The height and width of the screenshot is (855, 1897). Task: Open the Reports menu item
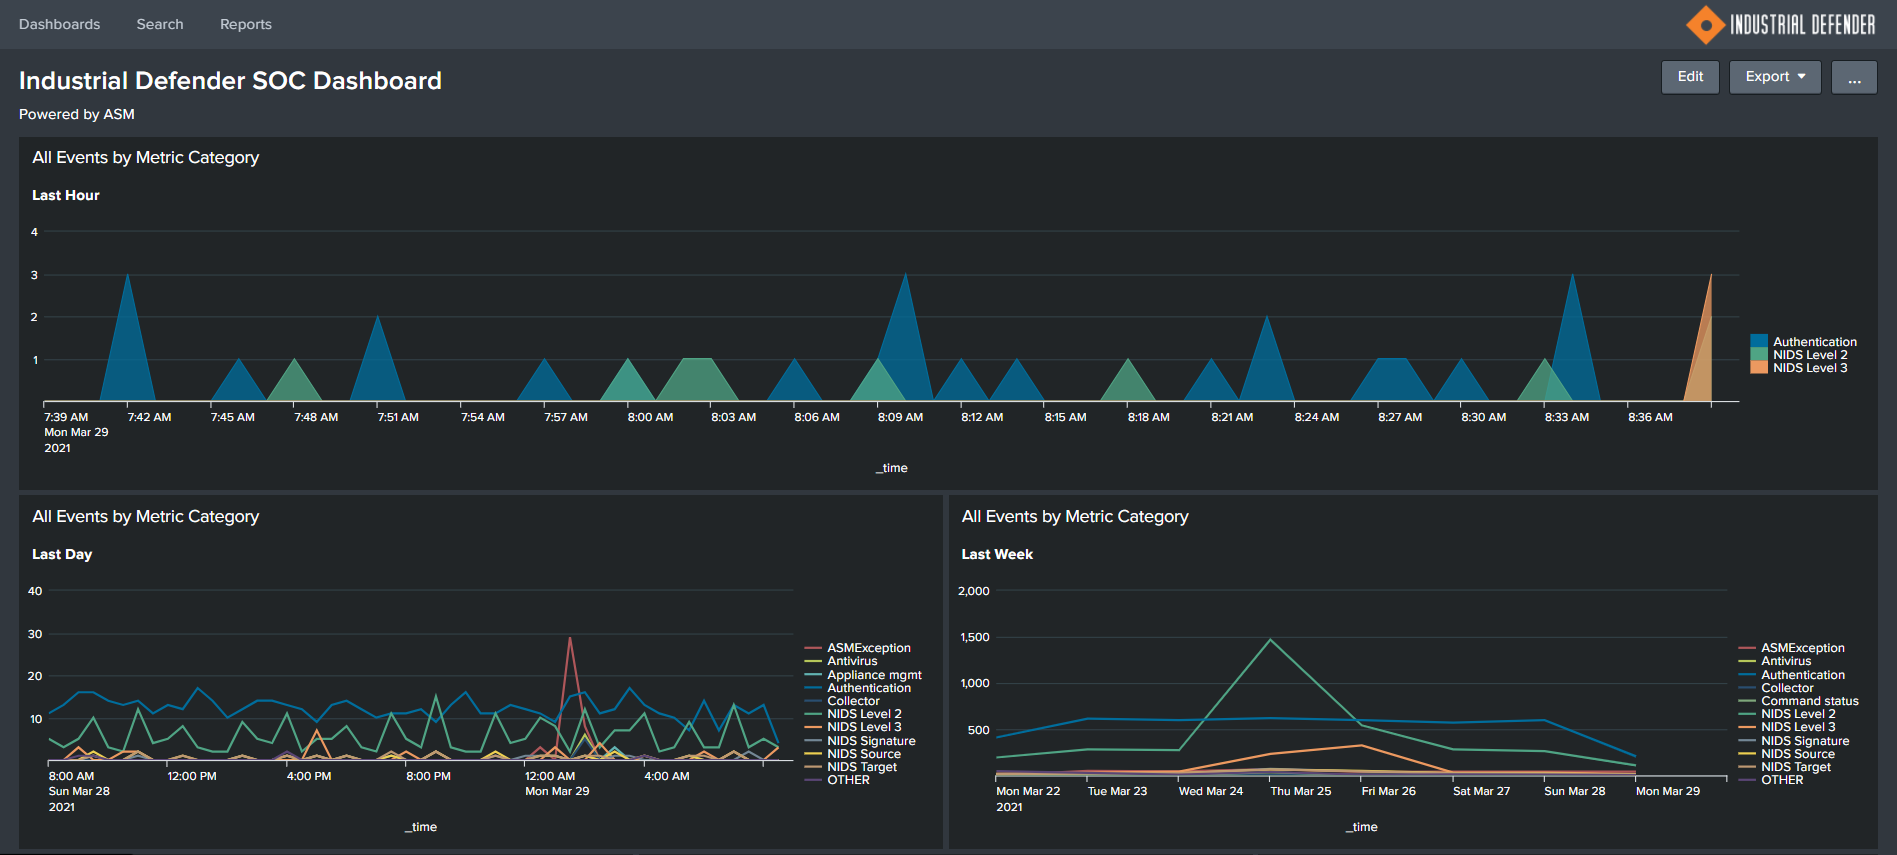246,24
